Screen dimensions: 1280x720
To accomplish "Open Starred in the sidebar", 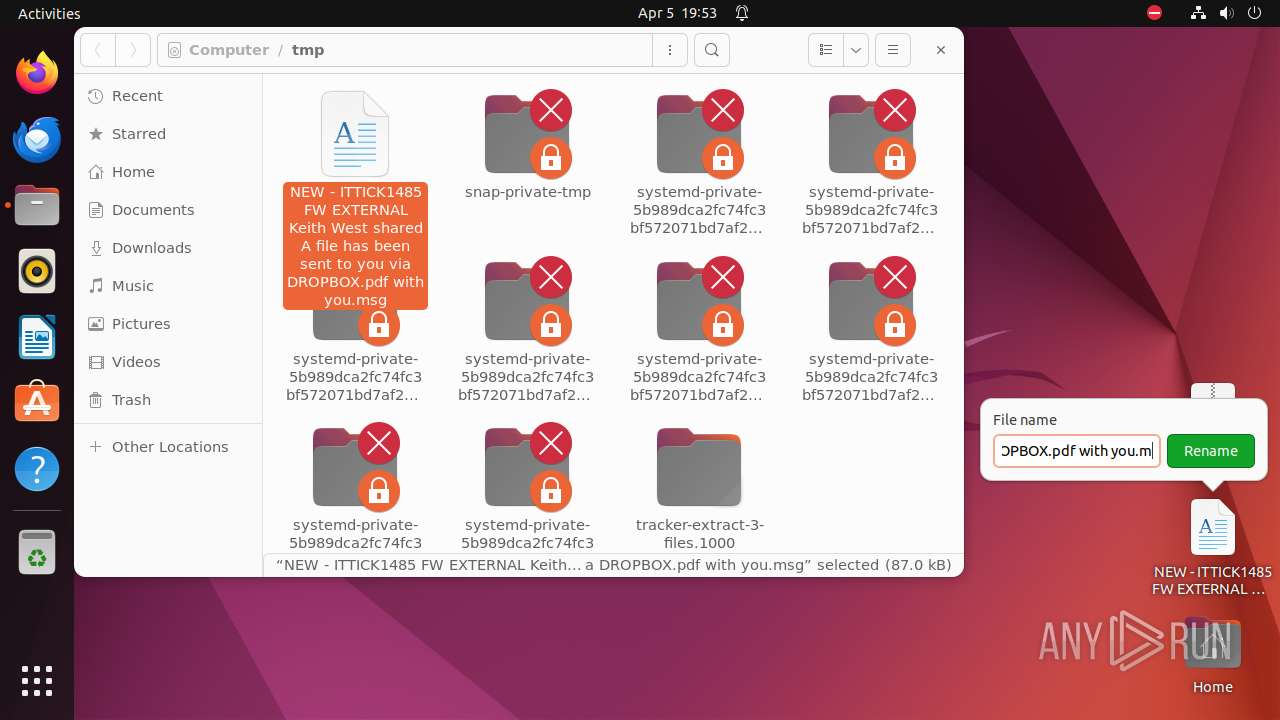I will coord(168,134).
